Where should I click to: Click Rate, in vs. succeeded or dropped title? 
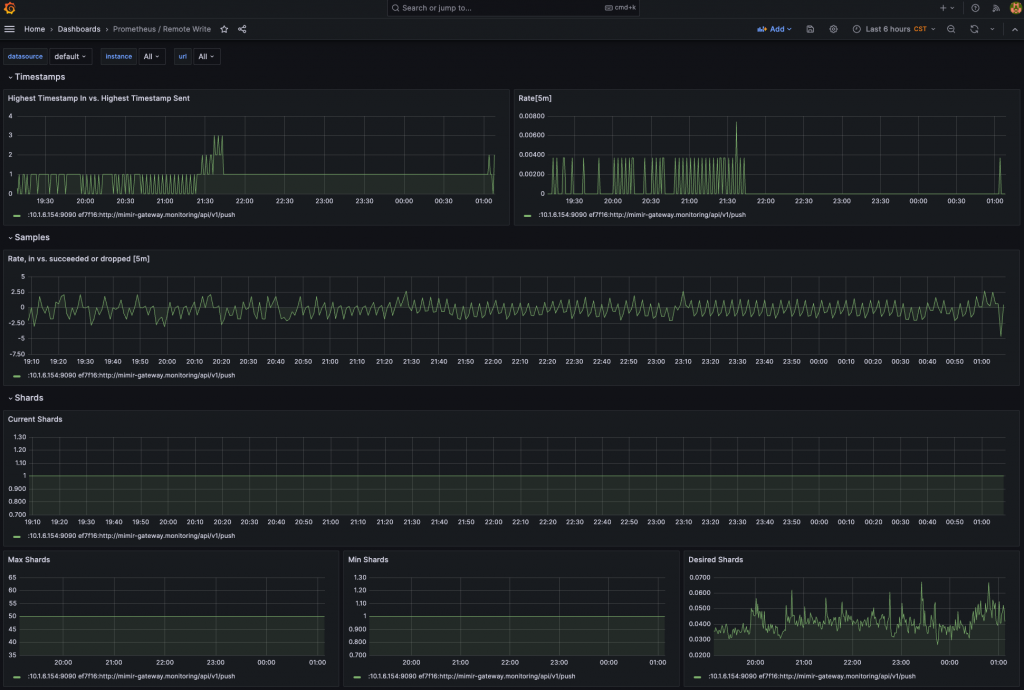click(78, 259)
